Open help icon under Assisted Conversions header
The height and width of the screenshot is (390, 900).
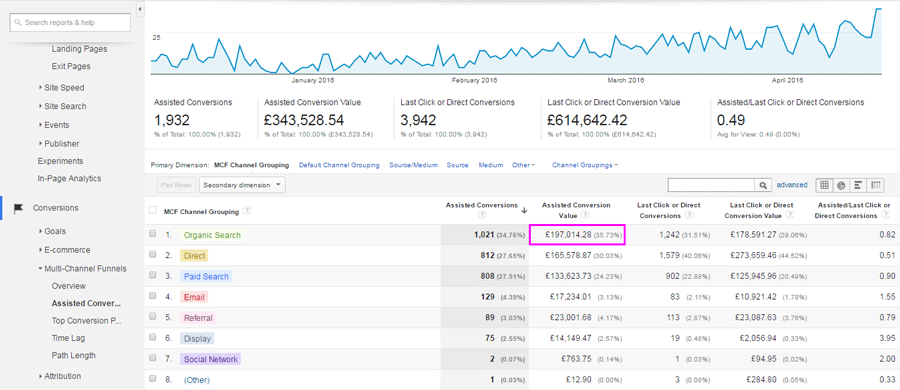(x=482, y=215)
